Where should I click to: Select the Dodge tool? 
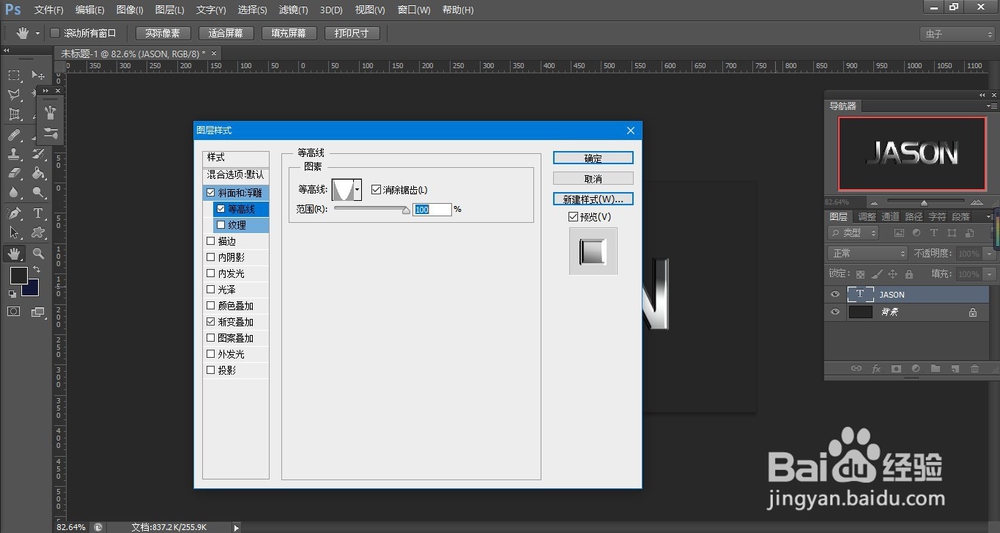tap(38, 192)
